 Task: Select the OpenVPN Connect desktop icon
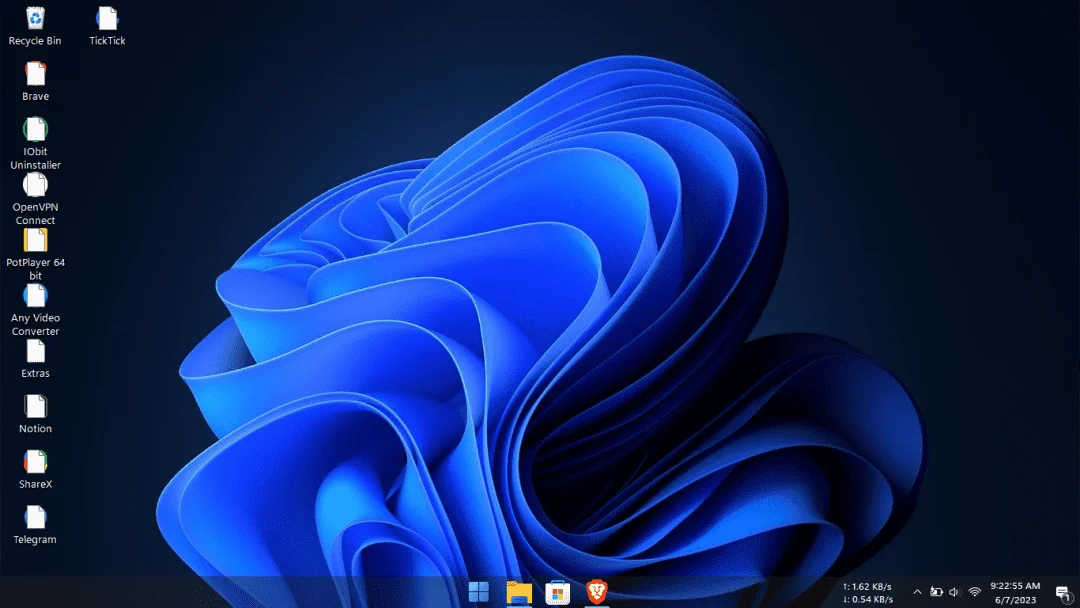(35, 199)
